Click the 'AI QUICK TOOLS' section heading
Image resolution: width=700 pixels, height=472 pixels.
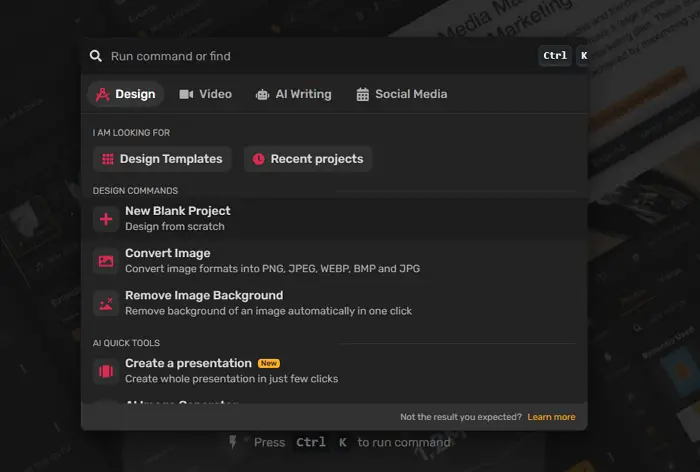tap(126, 343)
